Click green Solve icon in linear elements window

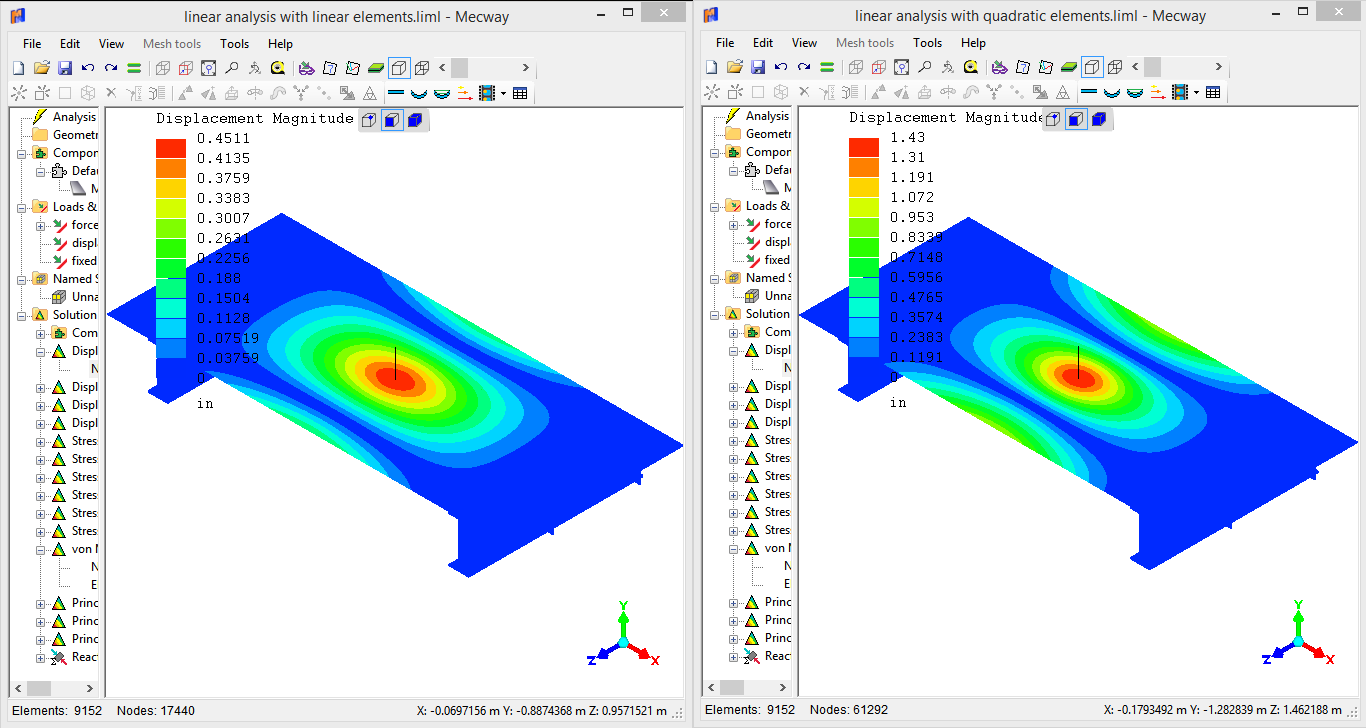click(x=134, y=68)
